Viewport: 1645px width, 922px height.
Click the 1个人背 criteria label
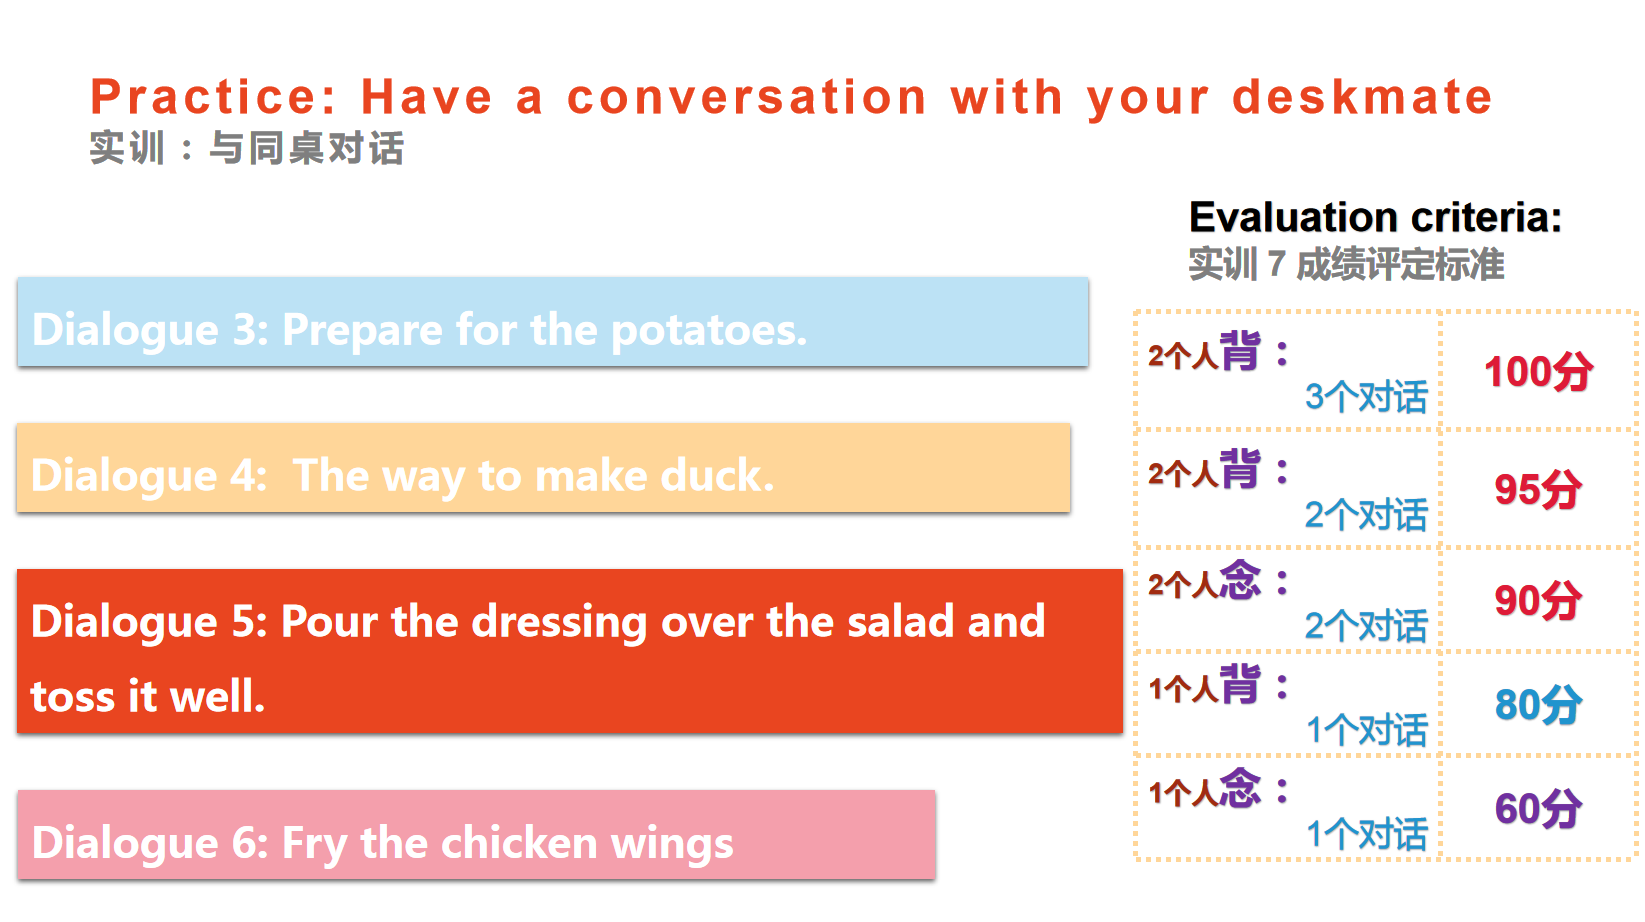(x=1205, y=687)
